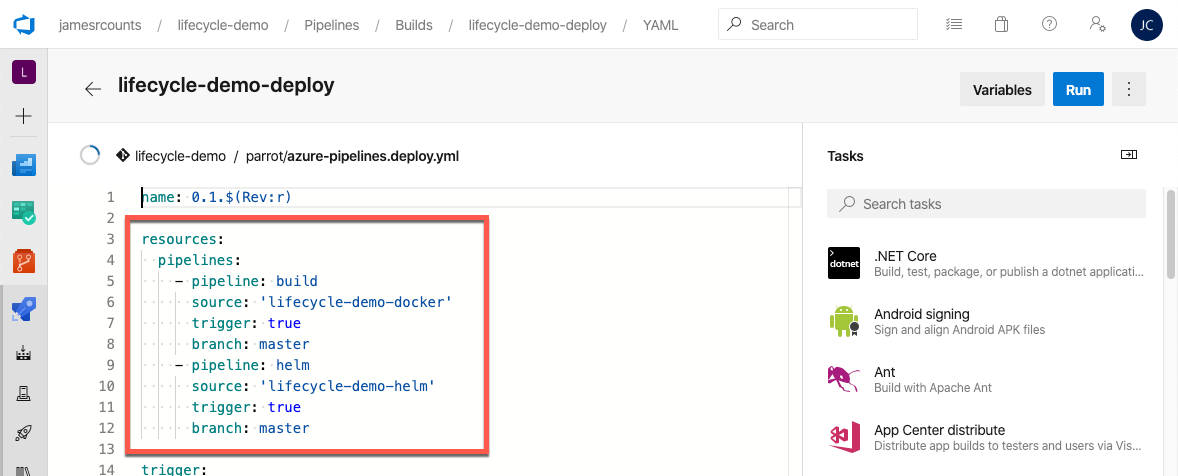Viewport: 1178px width, 476px height.
Task: Click azure-pipelines.deploy.yml file name
Action: pyautogui.click(x=373, y=156)
